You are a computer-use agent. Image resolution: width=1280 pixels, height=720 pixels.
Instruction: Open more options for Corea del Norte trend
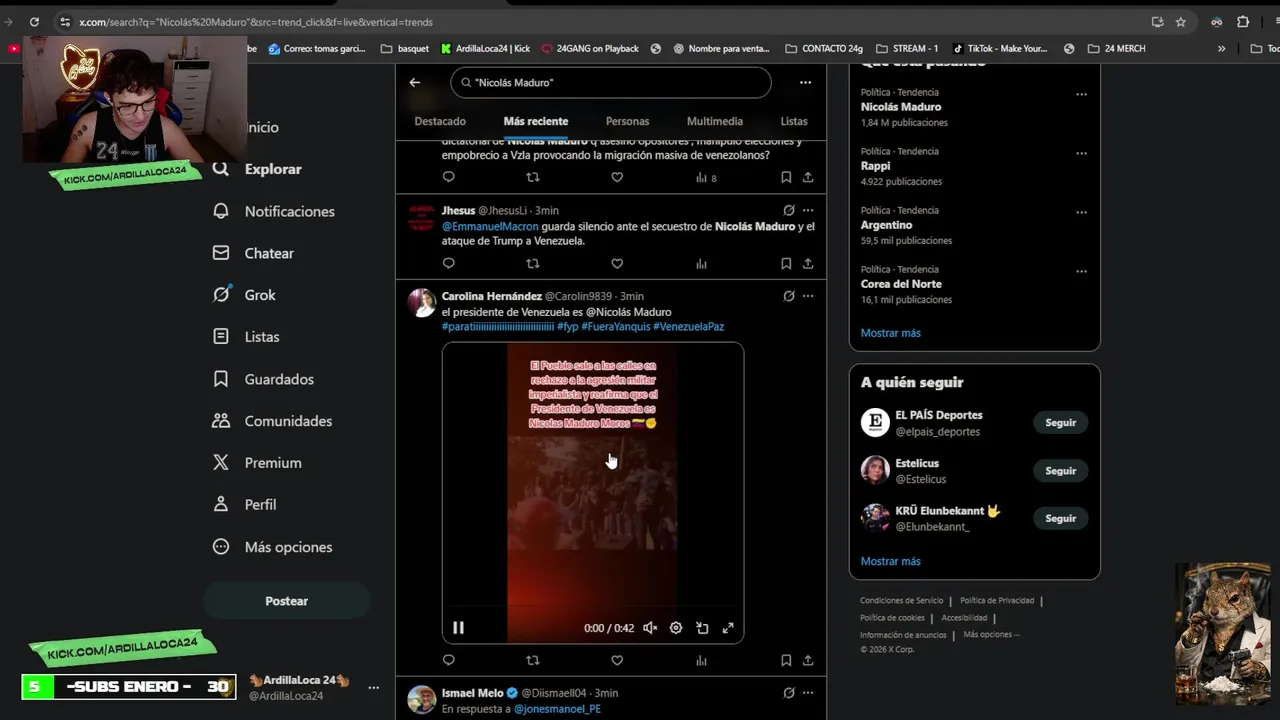(1081, 271)
